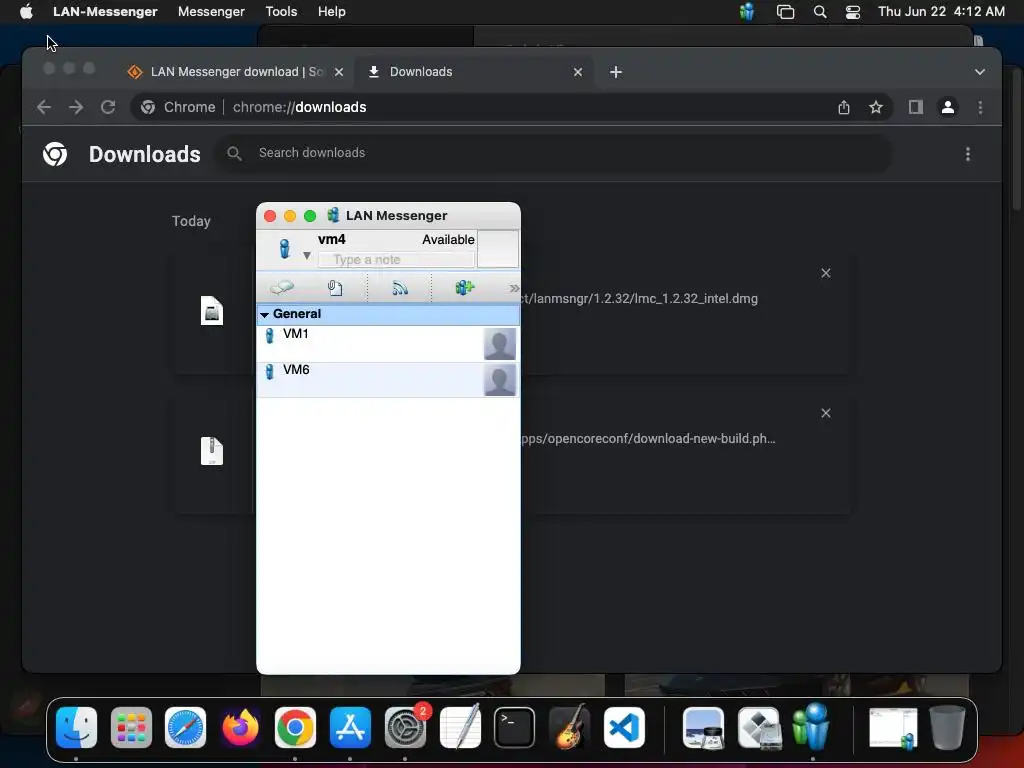Click the opencoreconf download-new-build link
The width and height of the screenshot is (1024, 768).
648,438
